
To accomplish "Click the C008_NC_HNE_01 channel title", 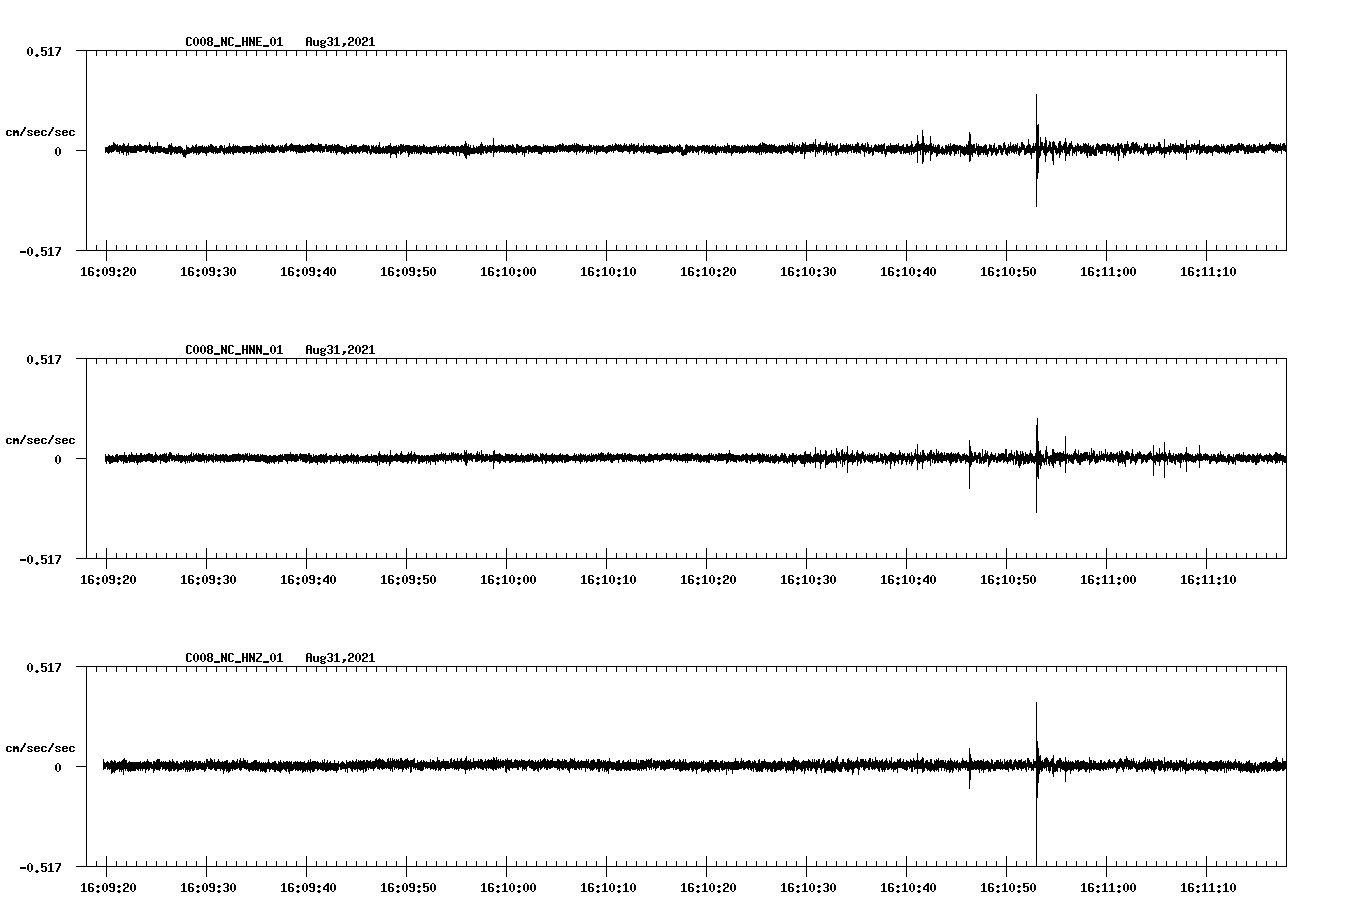I will point(234,42).
